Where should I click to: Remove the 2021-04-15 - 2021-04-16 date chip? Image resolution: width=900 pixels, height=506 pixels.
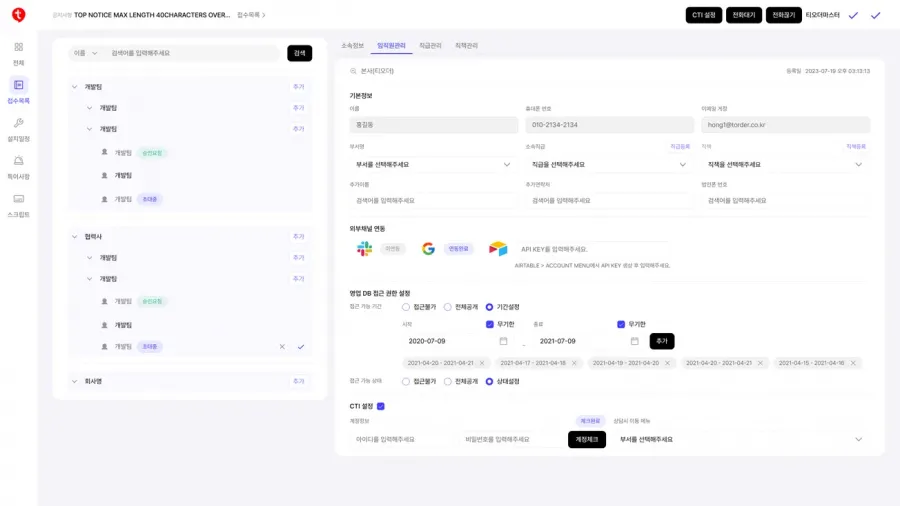pos(853,363)
